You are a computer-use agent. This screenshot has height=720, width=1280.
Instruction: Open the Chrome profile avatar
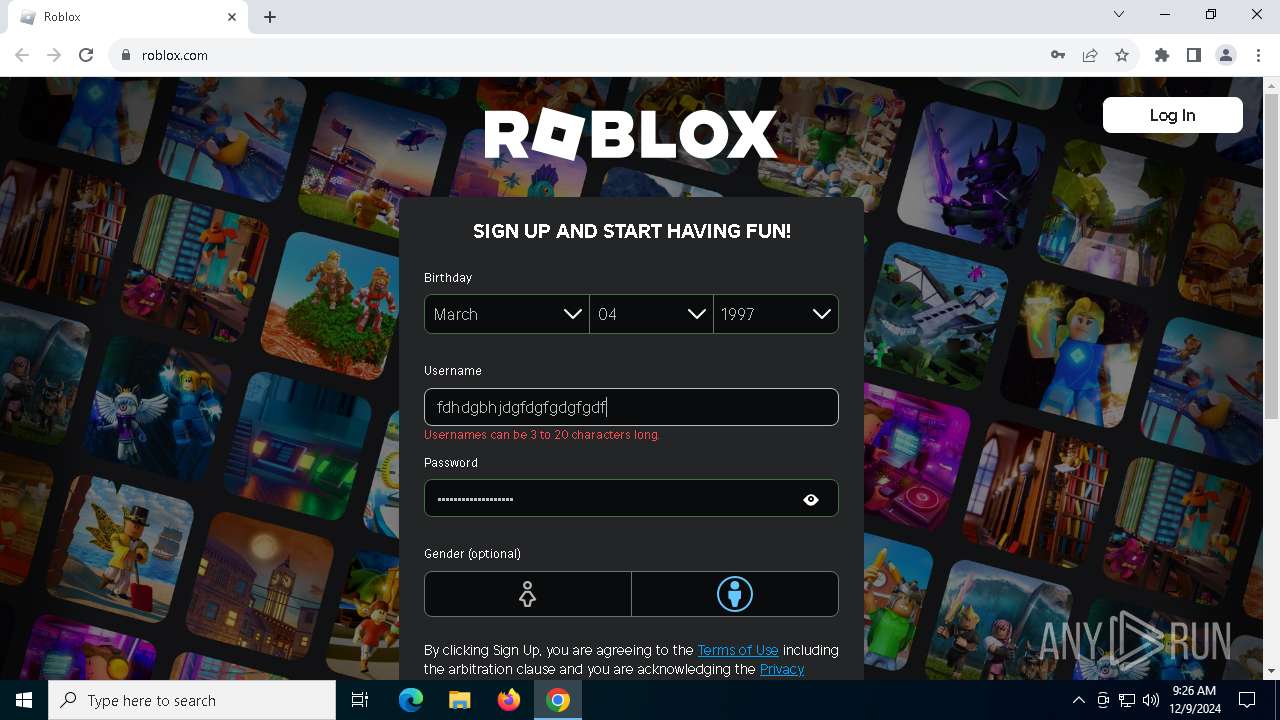[1226, 55]
